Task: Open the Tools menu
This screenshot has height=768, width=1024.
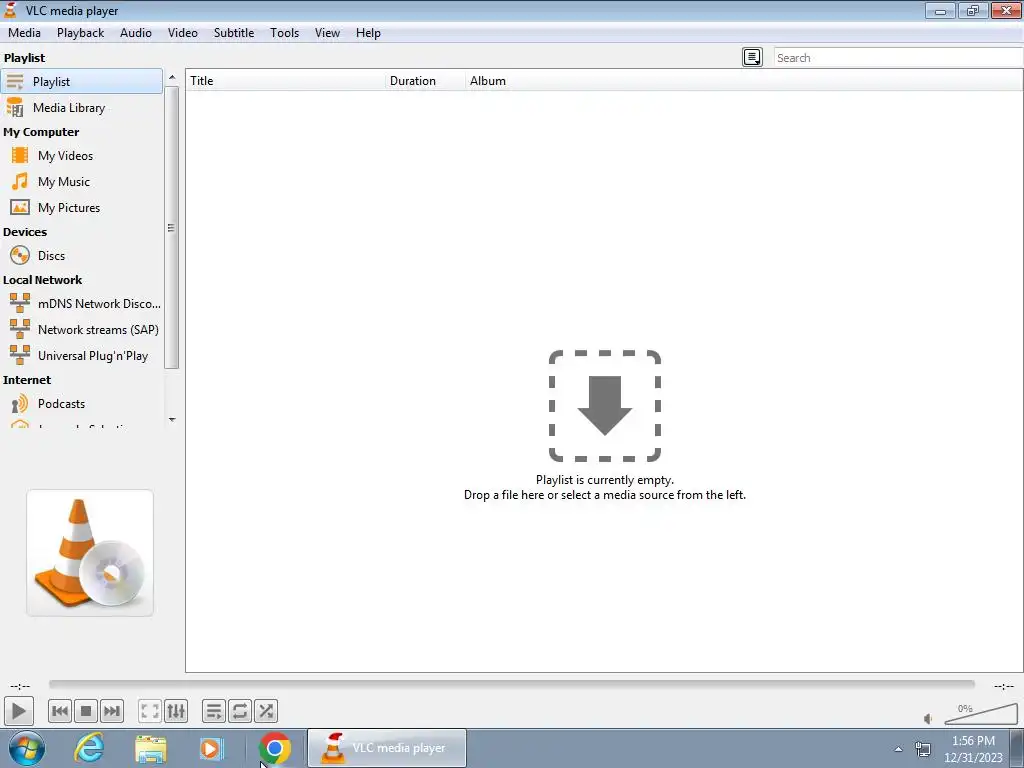Action: point(285,33)
